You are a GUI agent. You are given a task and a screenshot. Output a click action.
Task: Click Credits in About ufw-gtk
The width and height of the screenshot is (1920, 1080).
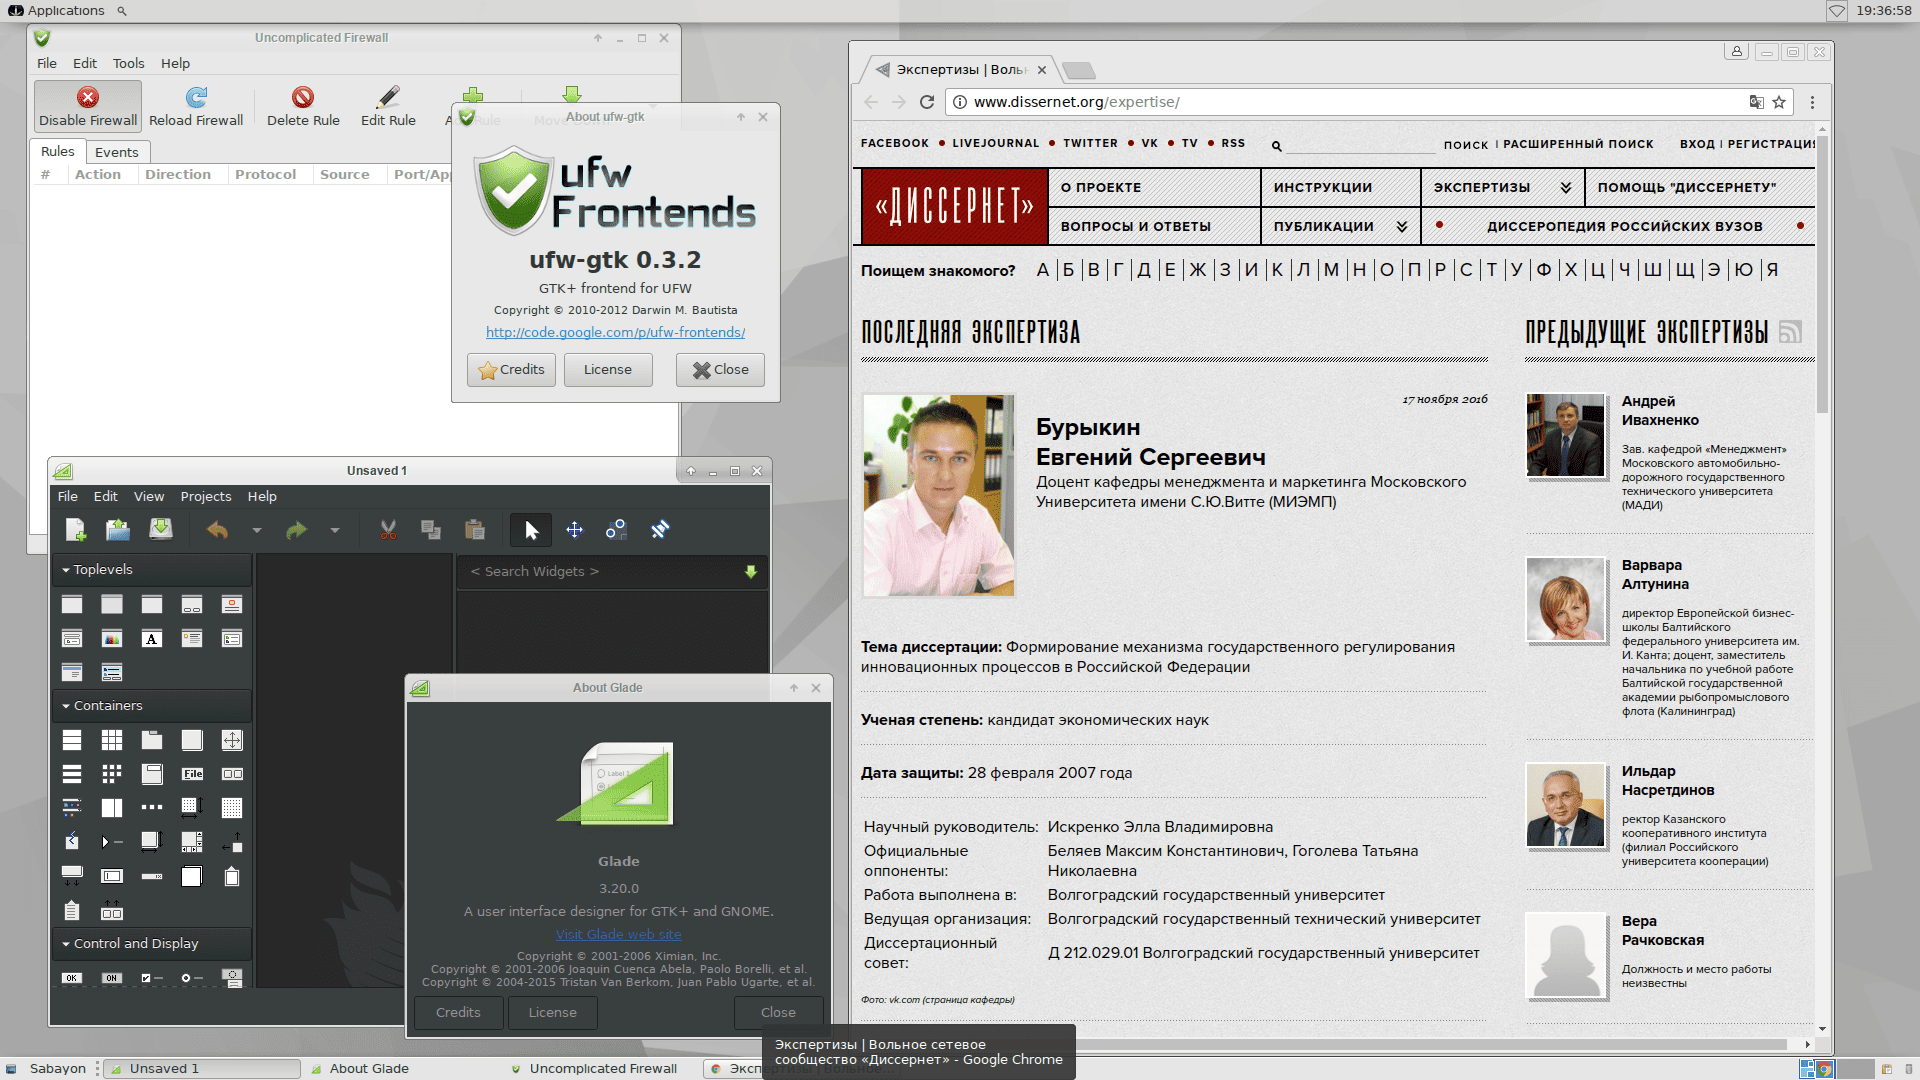click(511, 370)
